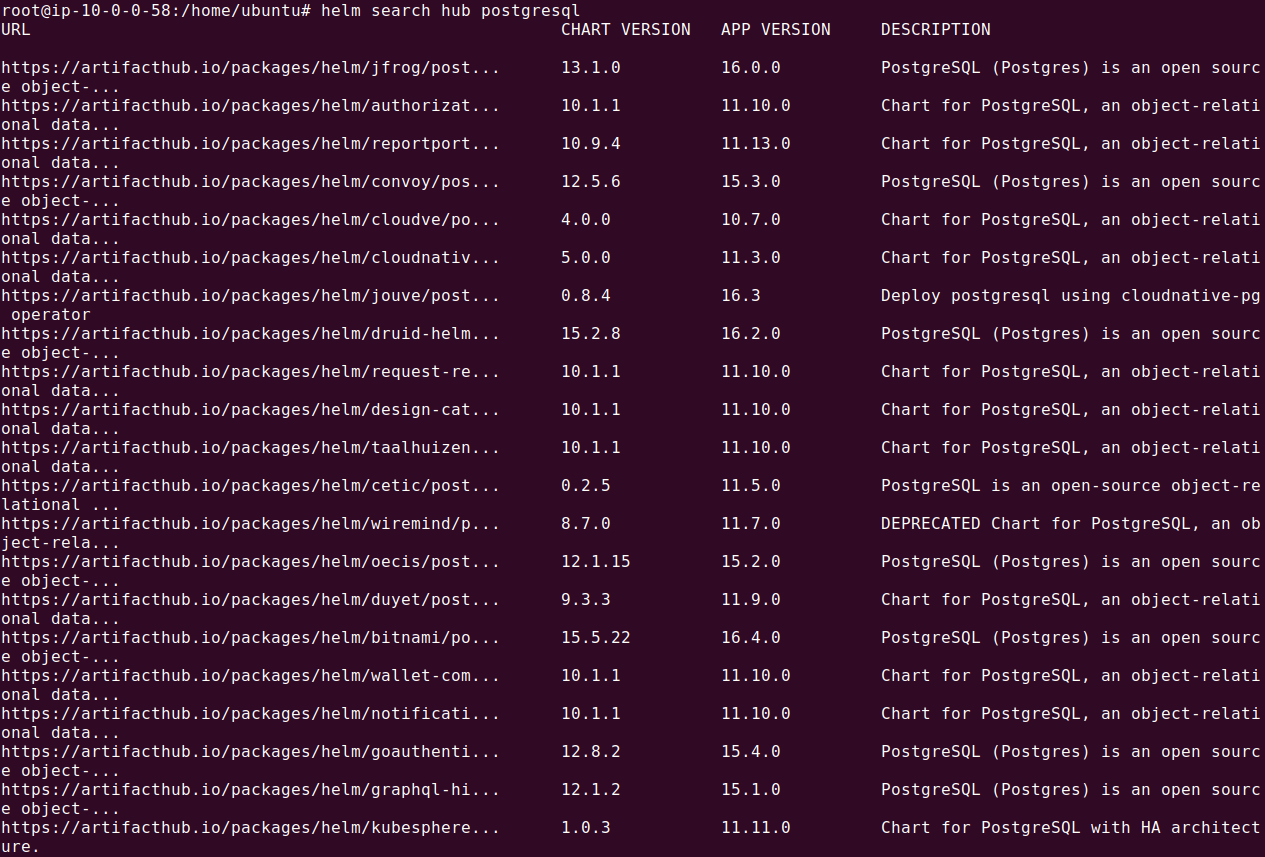Click the DESCRIPTION column header

click(x=936, y=30)
